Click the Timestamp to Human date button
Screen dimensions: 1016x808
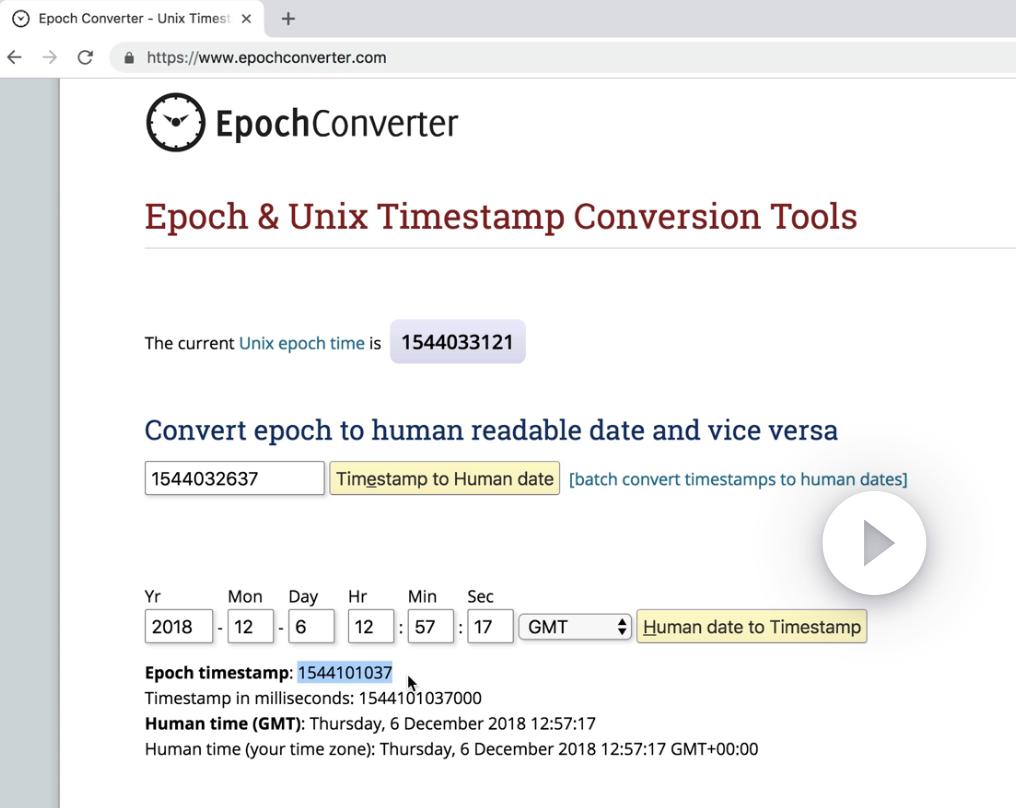(x=445, y=479)
